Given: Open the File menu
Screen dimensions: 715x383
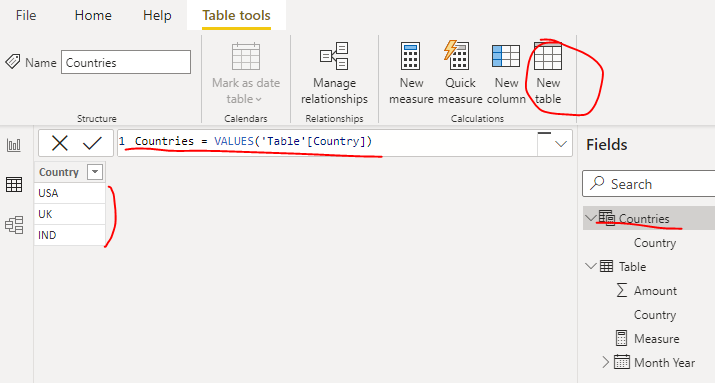Looking at the screenshot, I should pos(26,16).
